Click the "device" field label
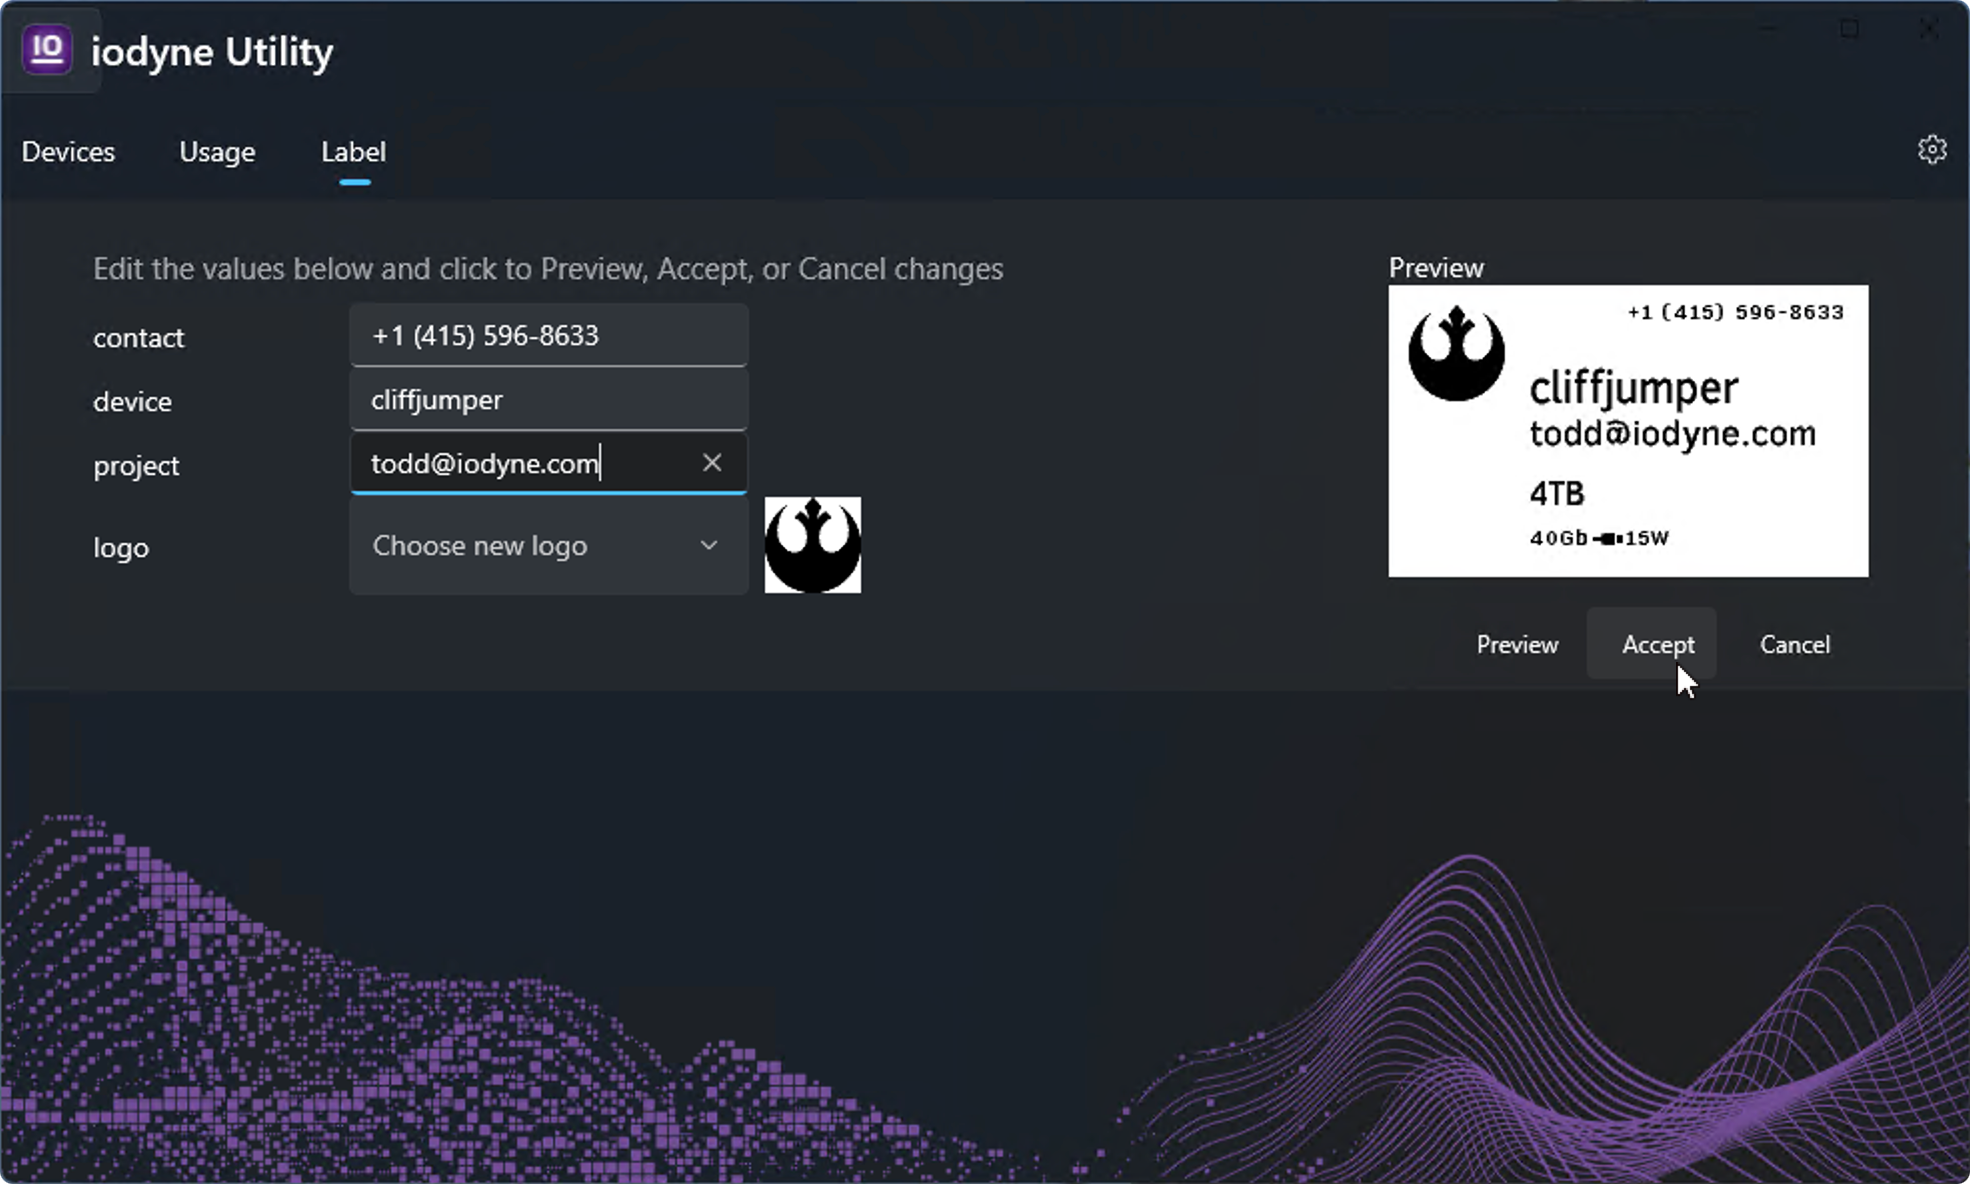The image size is (1970, 1184). [x=132, y=402]
